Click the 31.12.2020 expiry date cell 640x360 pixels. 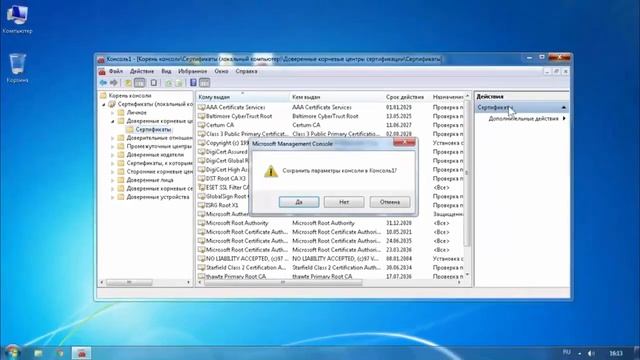399,223
